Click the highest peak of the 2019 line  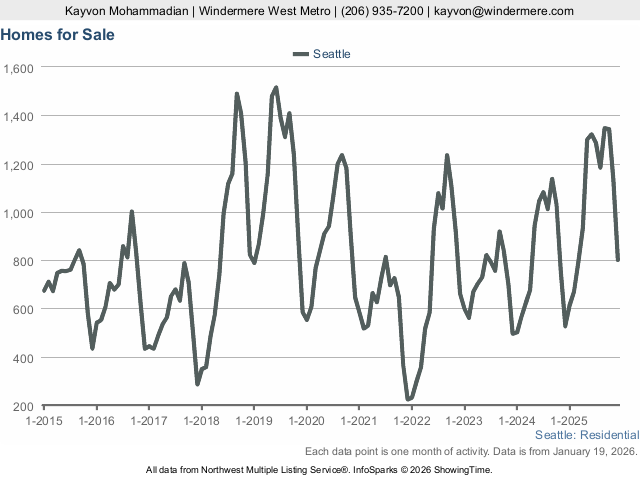point(276,88)
